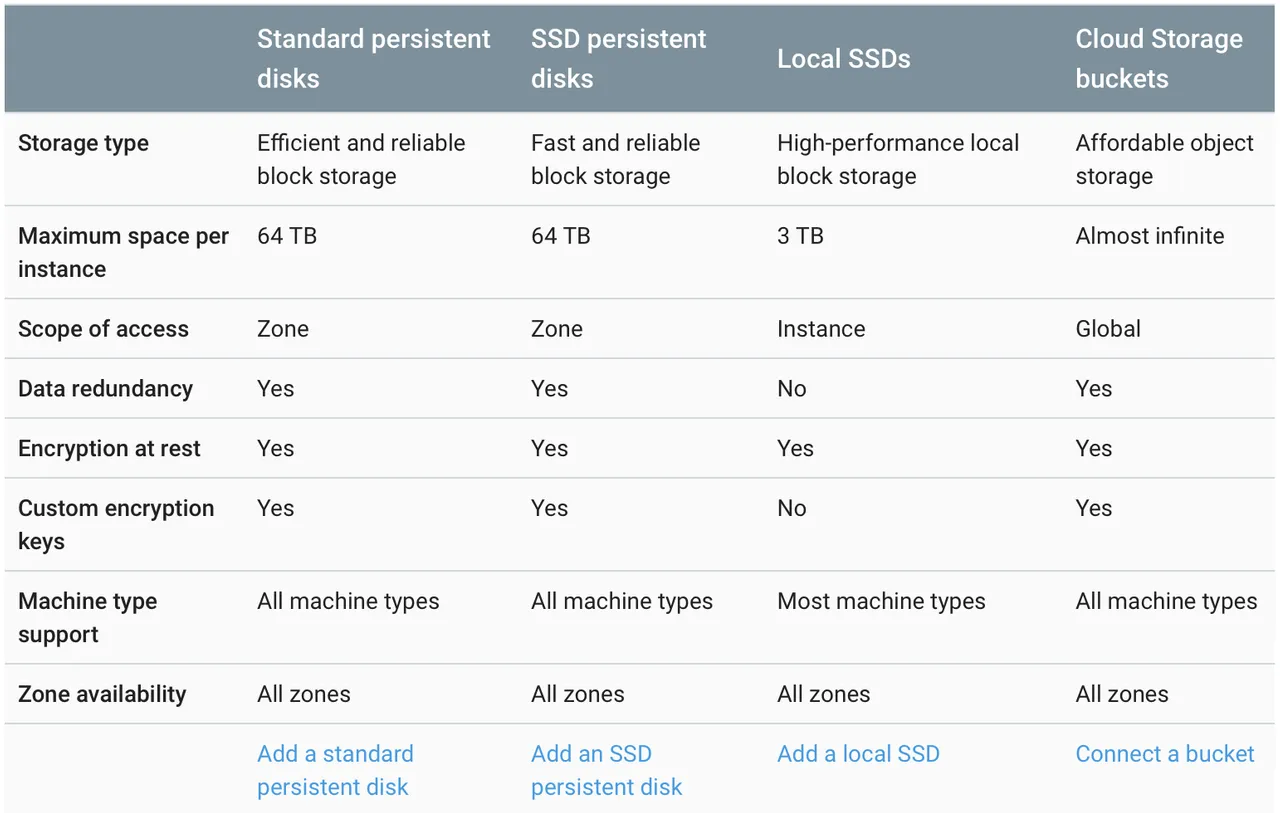Click the 'Data redundancy' row label

pos(105,389)
